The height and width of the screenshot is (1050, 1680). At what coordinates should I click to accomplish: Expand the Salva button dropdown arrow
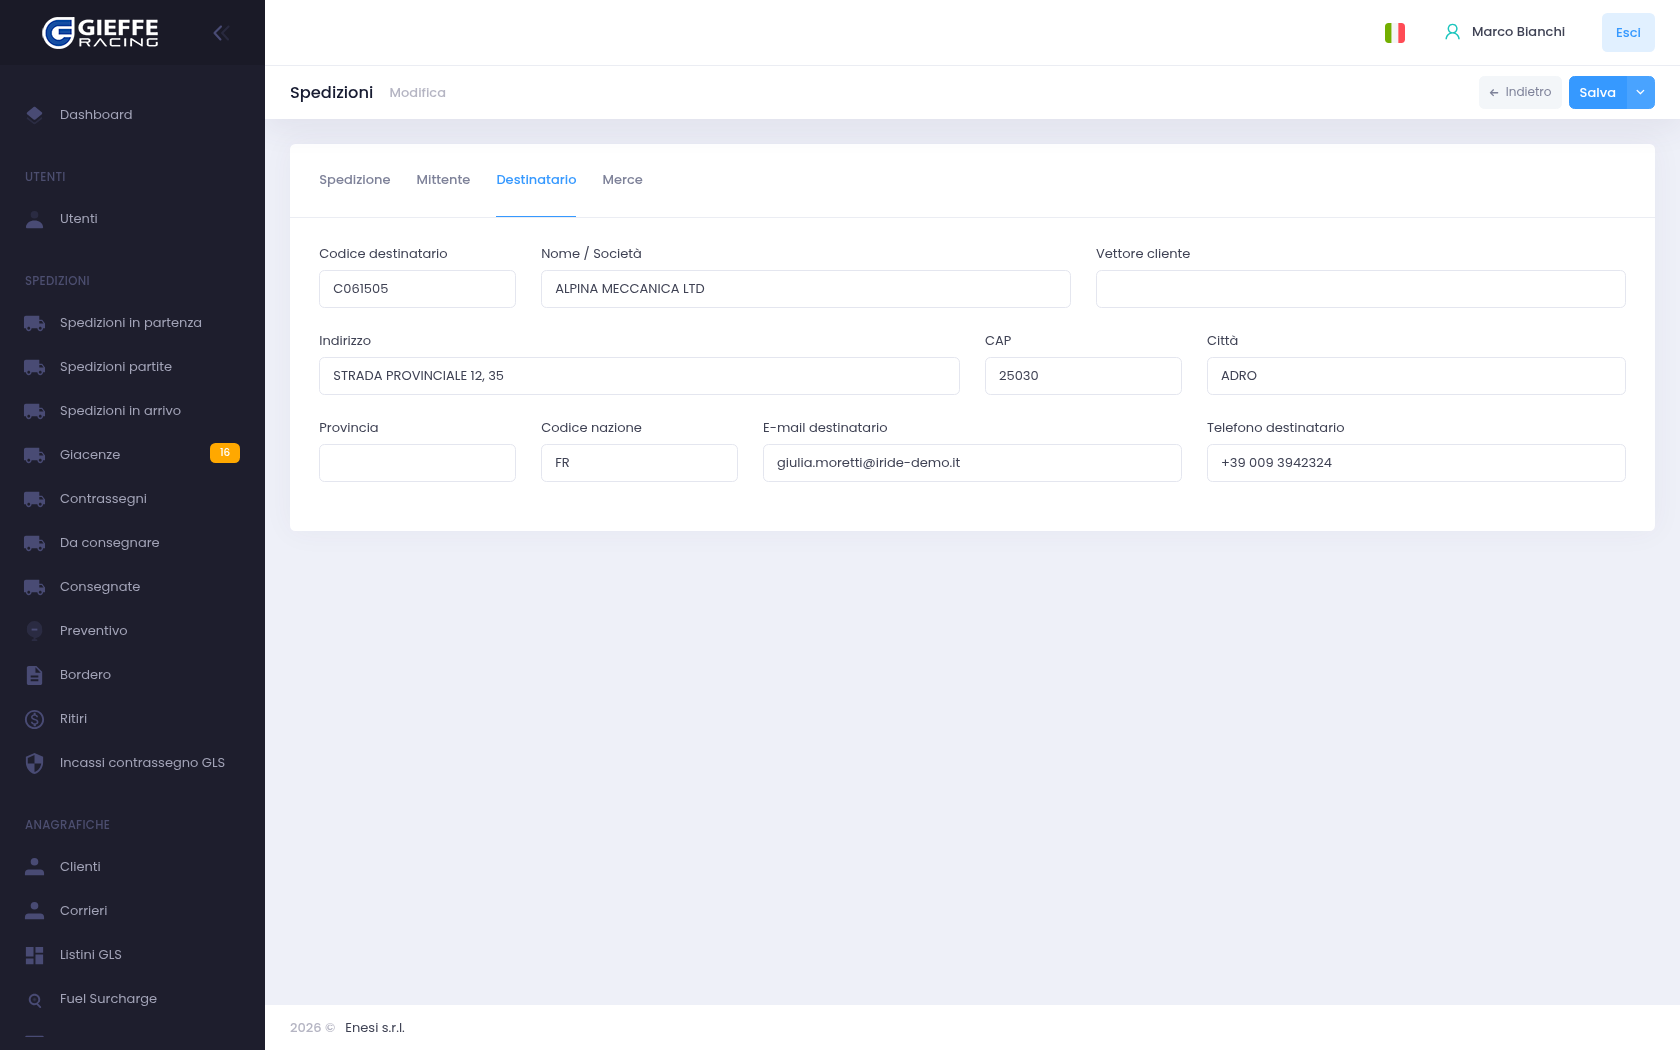[x=1641, y=92]
